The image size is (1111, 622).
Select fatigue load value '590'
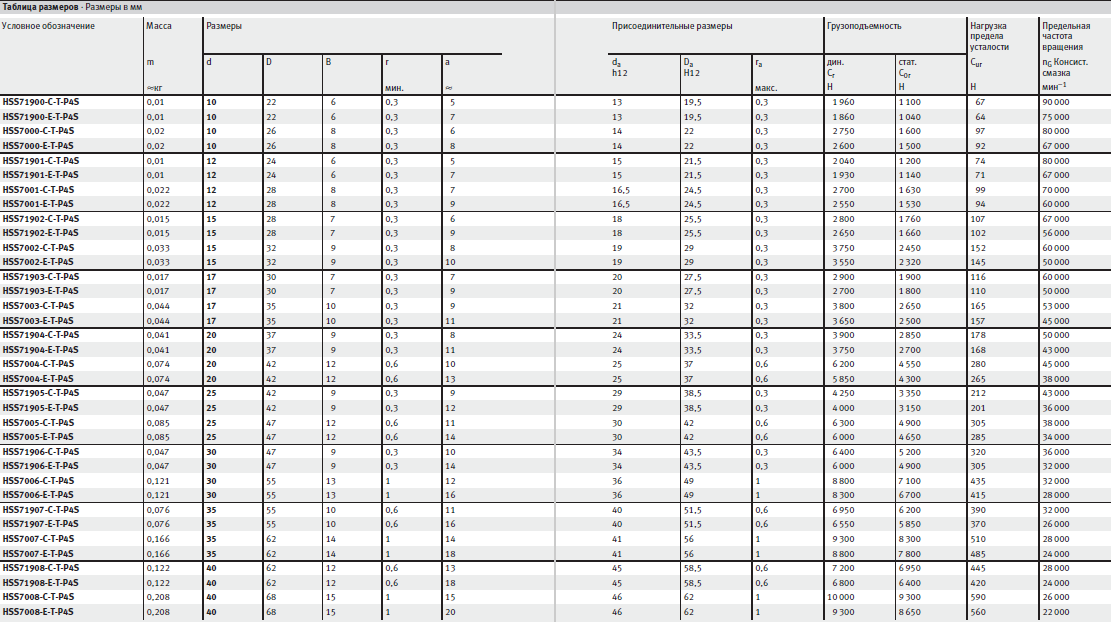coord(978,597)
